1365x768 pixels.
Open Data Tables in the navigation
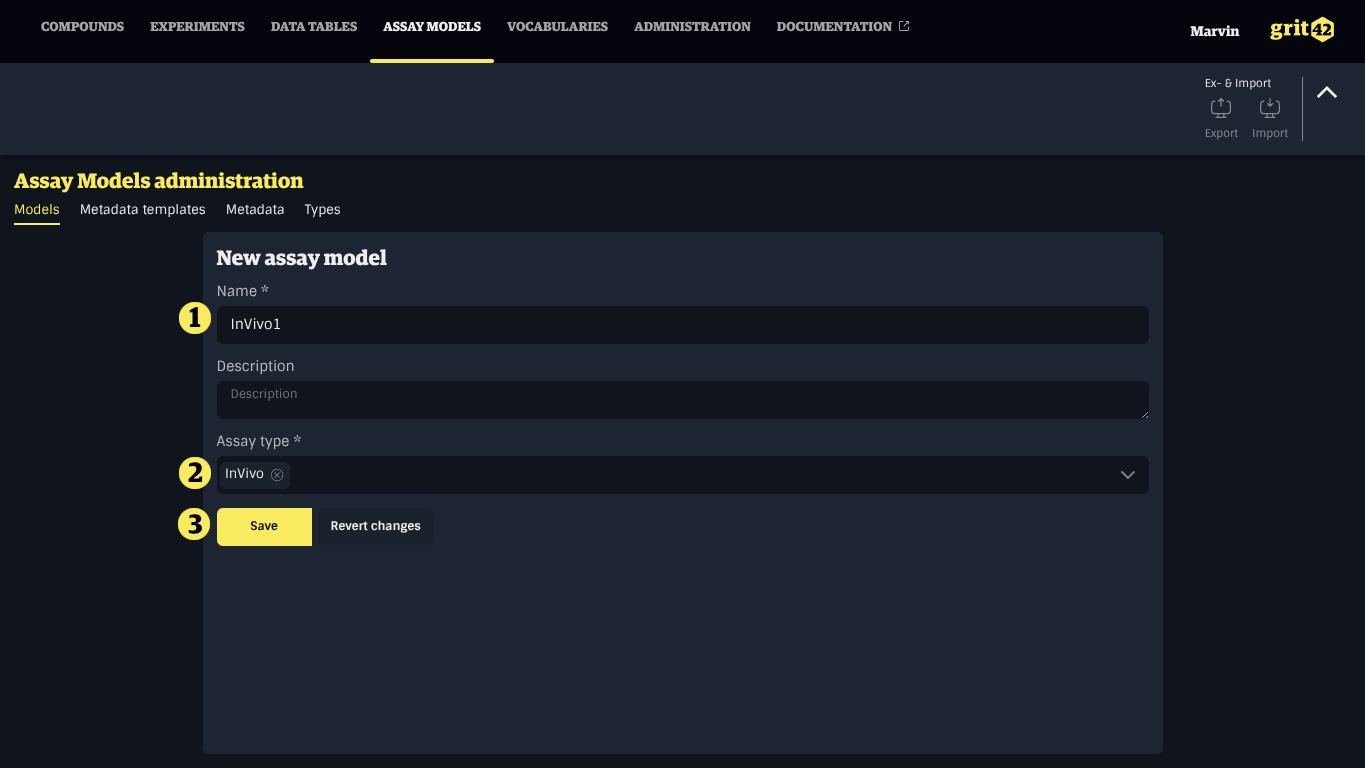click(314, 27)
